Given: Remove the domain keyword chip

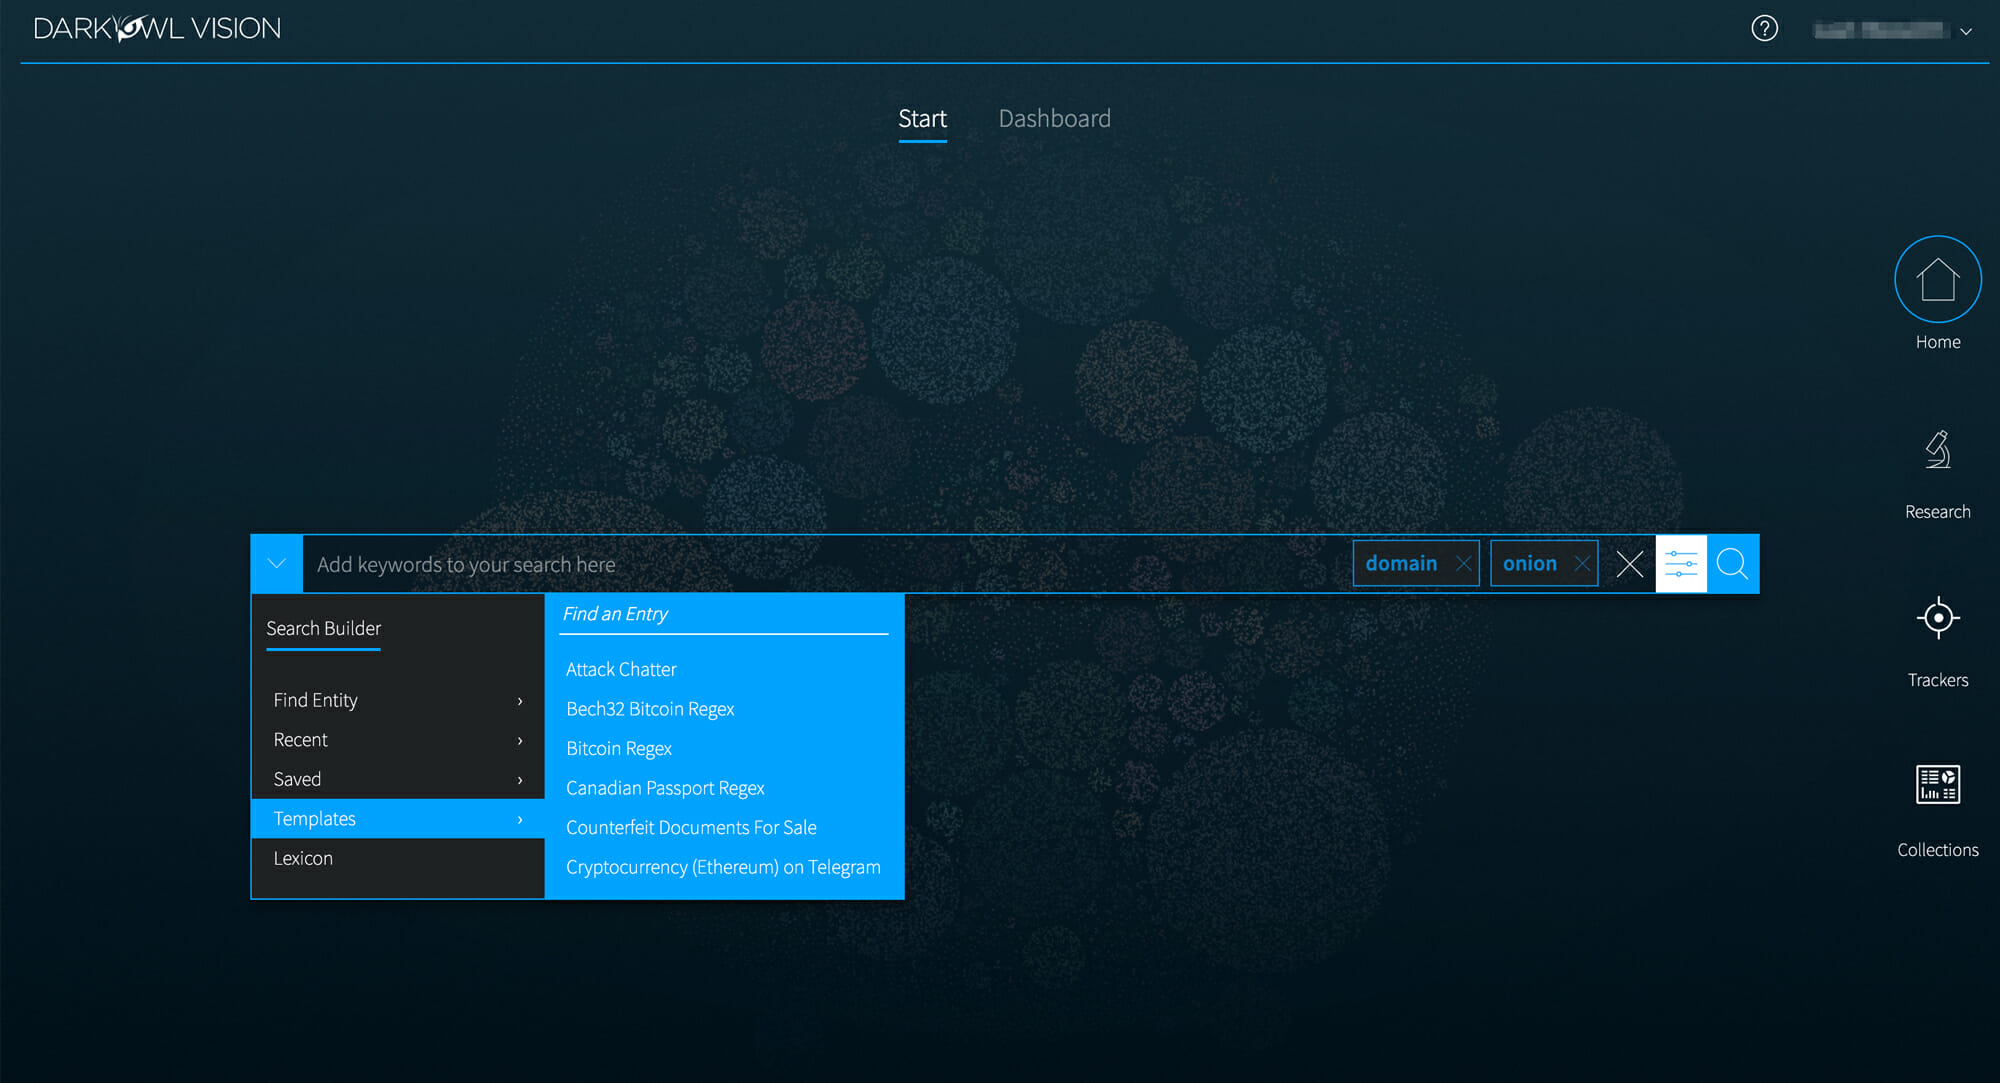Looking at the screenshot, I should (x=1462, y=563).
